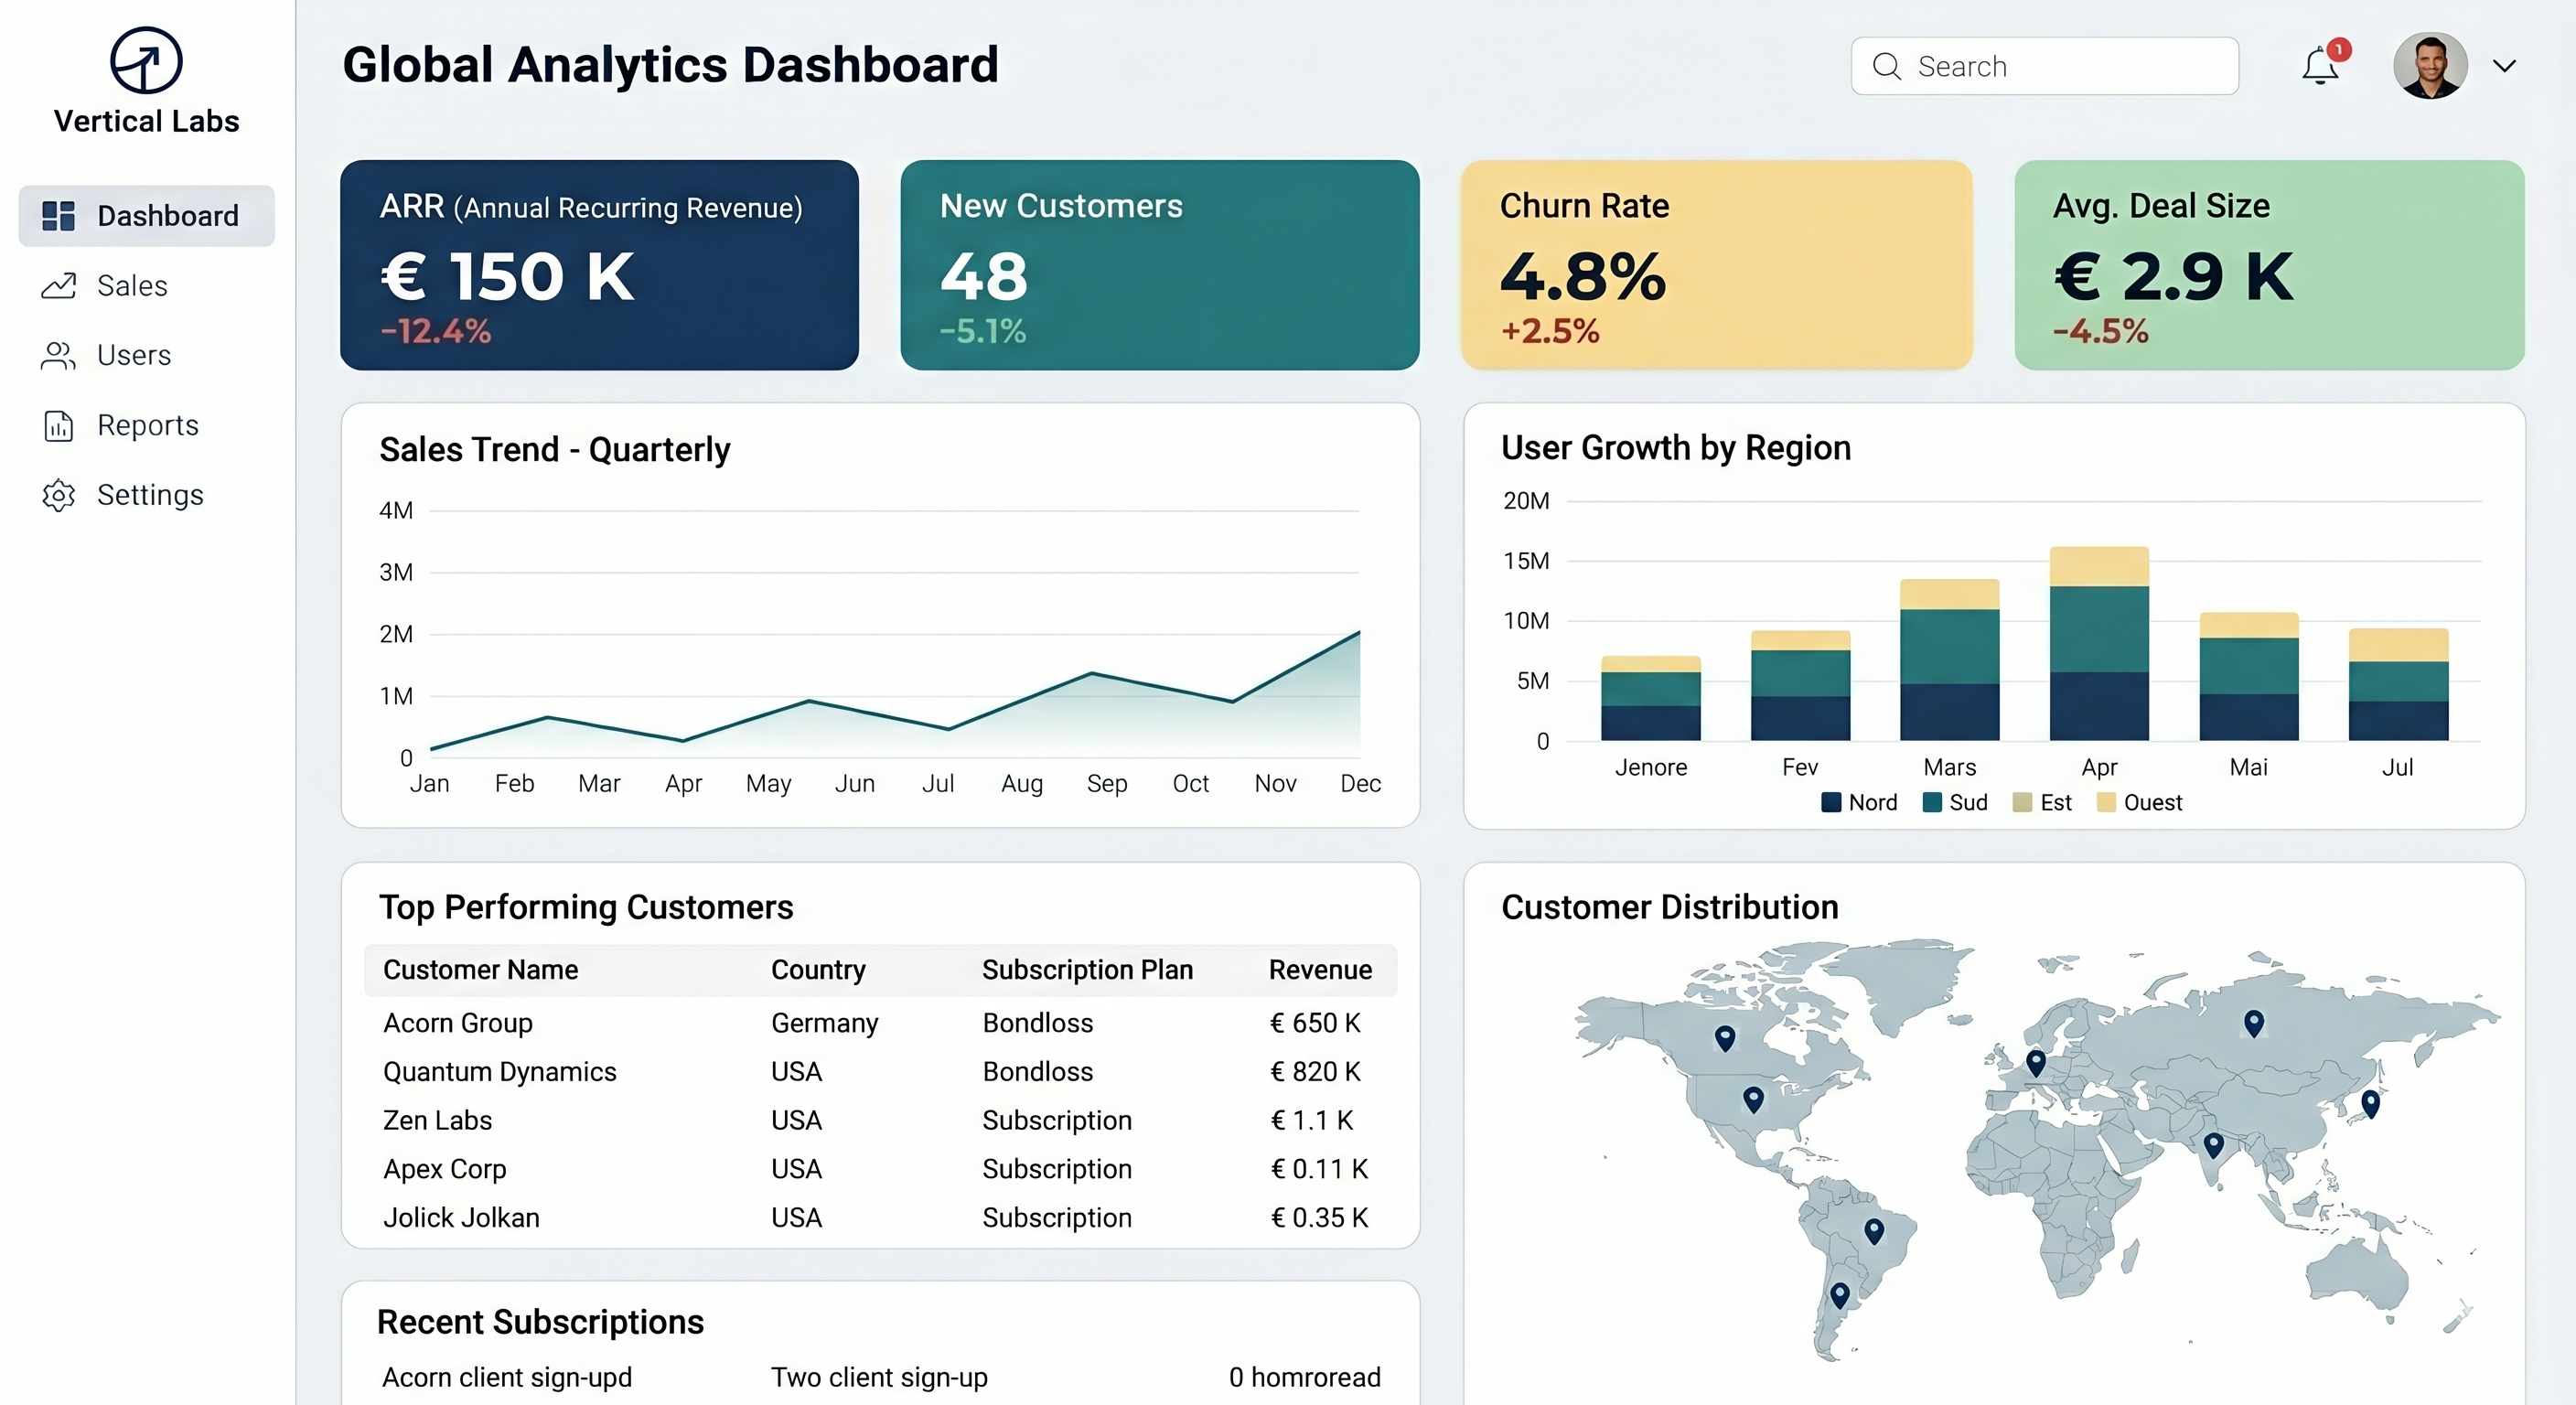Click the Settings gear icon in sidebar
This screenshot has height=1405, width=2576.
pyautogui.click(x=58, y=496)
